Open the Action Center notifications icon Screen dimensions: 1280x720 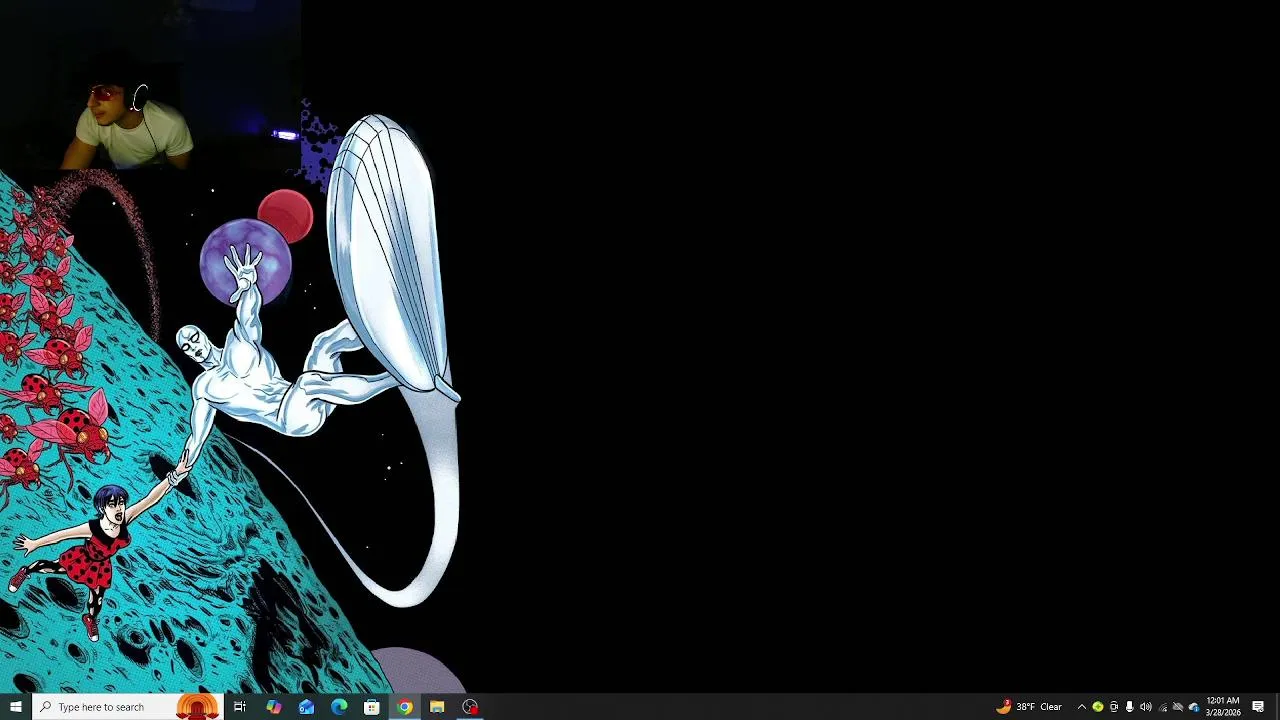pos(1258,707)
